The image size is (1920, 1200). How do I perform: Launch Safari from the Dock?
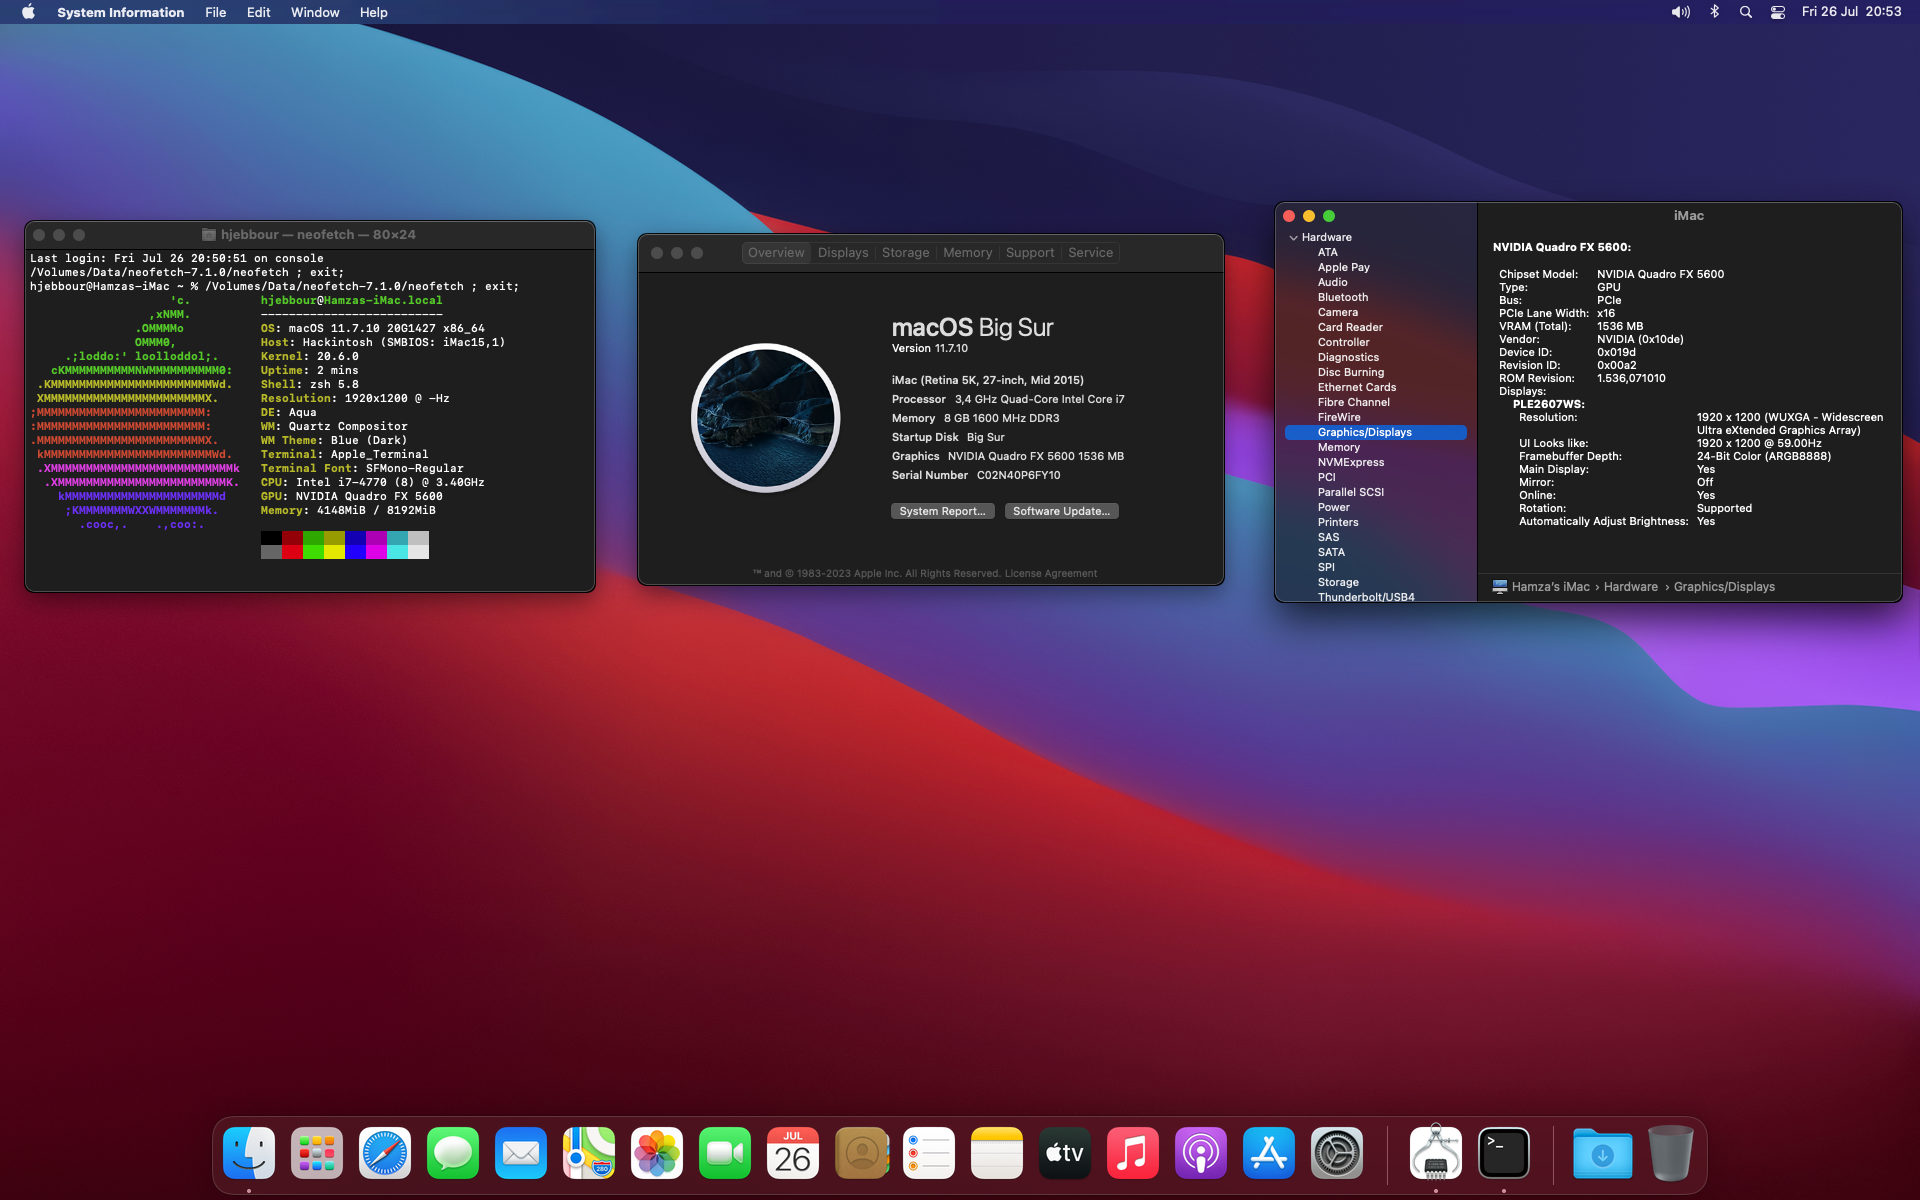point(385,1153)
